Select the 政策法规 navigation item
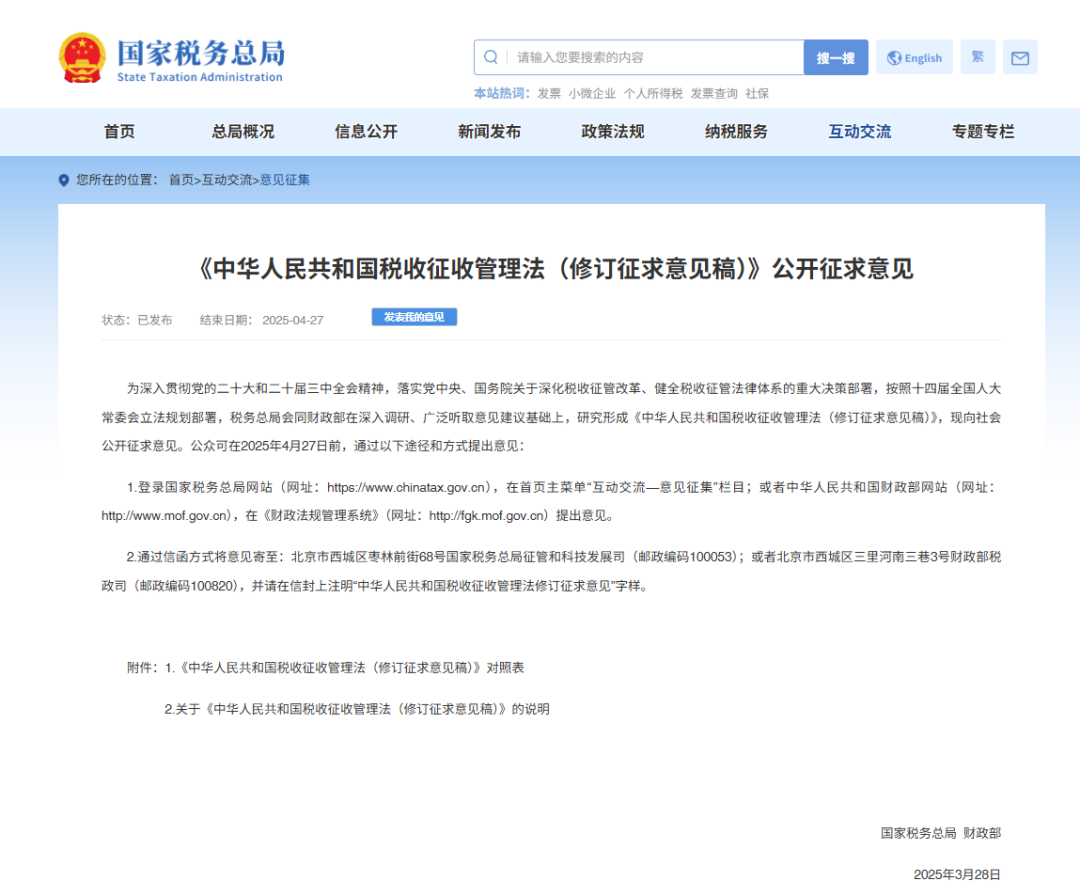 (x=611, y=131)
